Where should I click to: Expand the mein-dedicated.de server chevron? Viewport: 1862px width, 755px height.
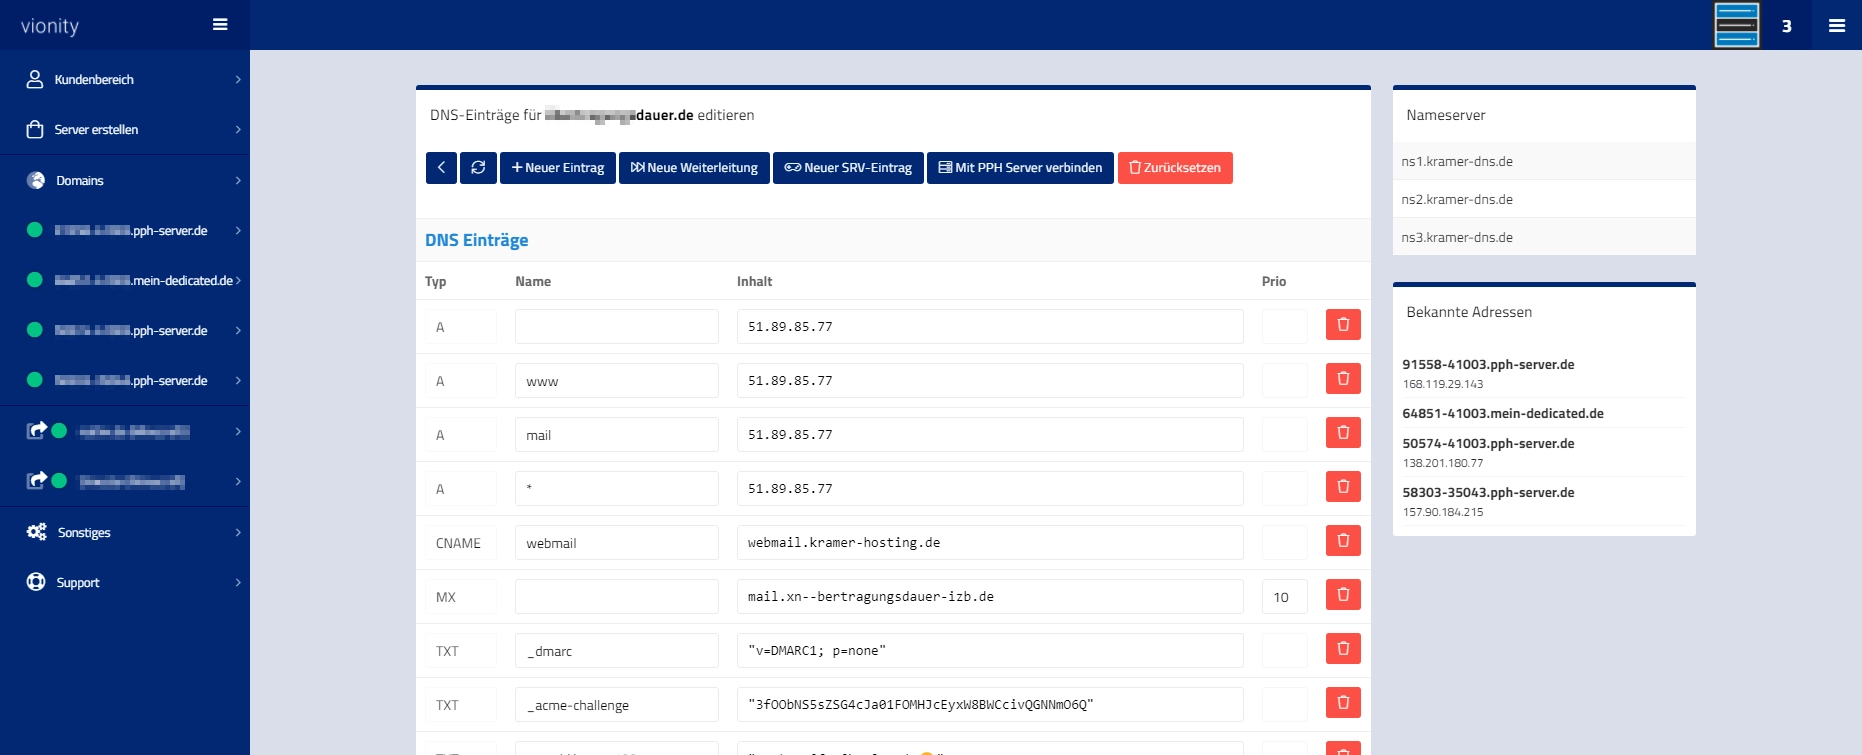[238, 280]
